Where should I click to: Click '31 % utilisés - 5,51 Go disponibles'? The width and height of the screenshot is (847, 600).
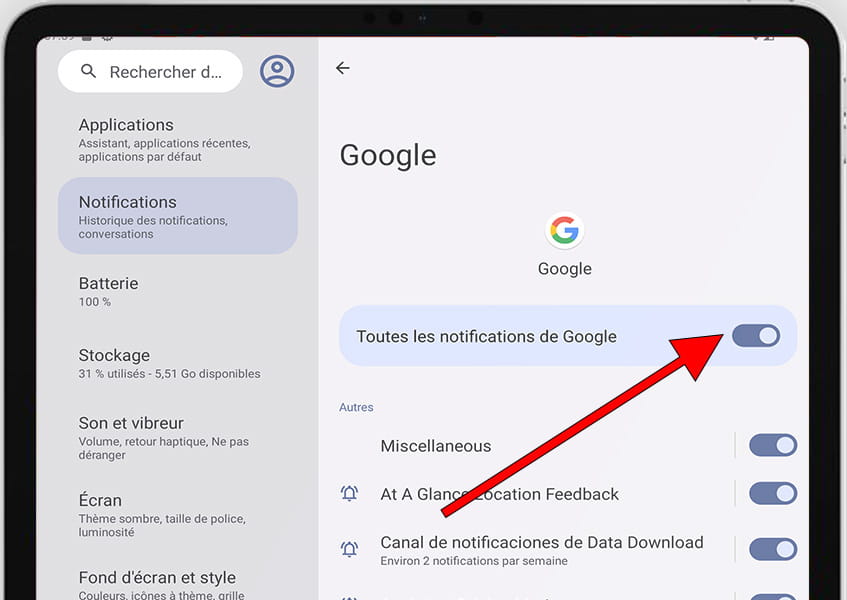coord(170,374)
